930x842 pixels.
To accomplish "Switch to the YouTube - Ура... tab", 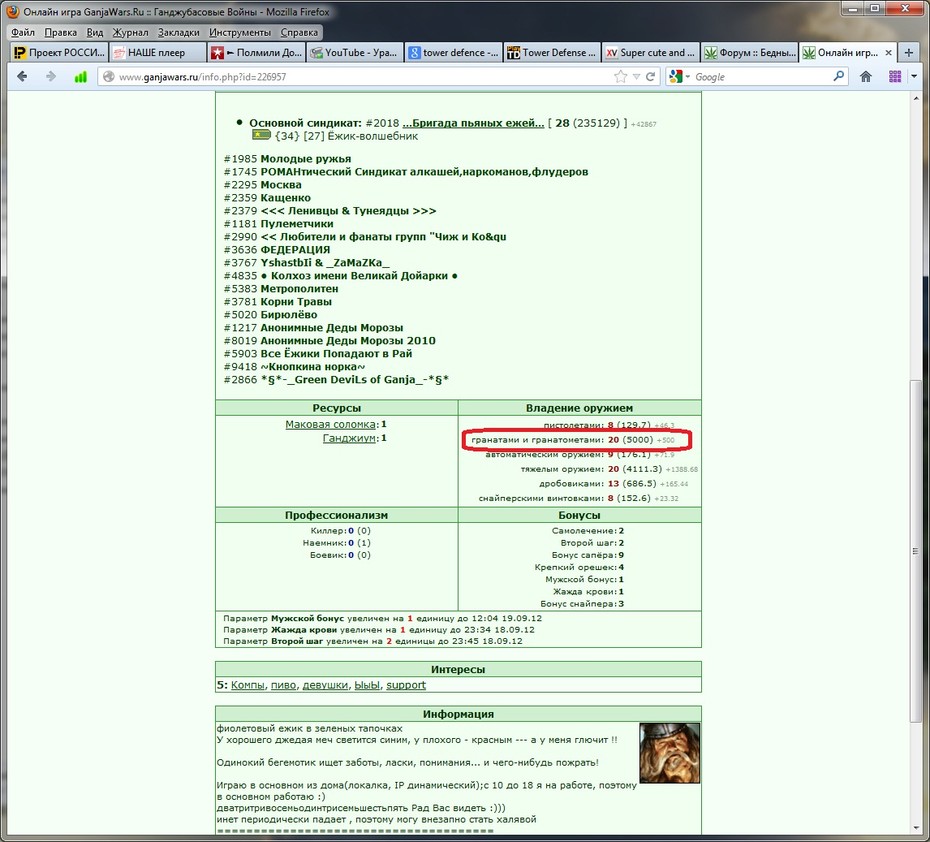I will point(355,53).
